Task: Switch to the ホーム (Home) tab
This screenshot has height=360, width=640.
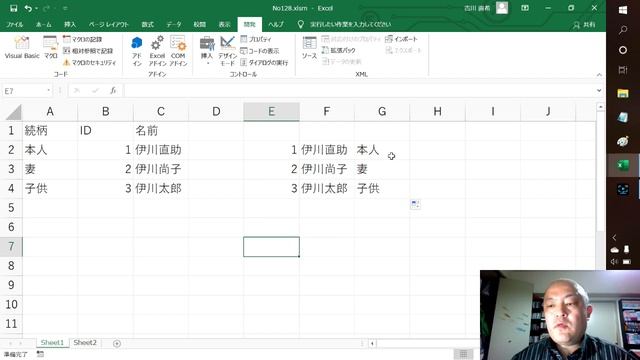Action: click(44, 24)
